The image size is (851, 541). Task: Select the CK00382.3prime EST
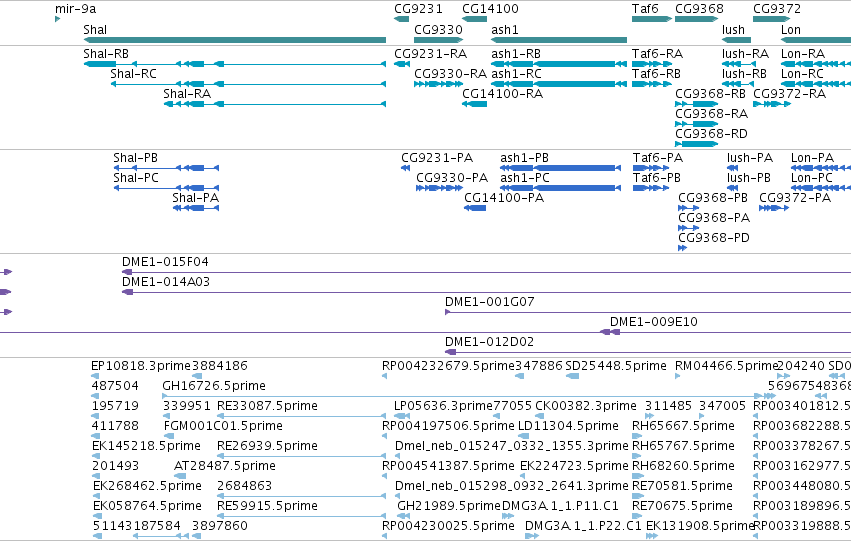(539, 416)
